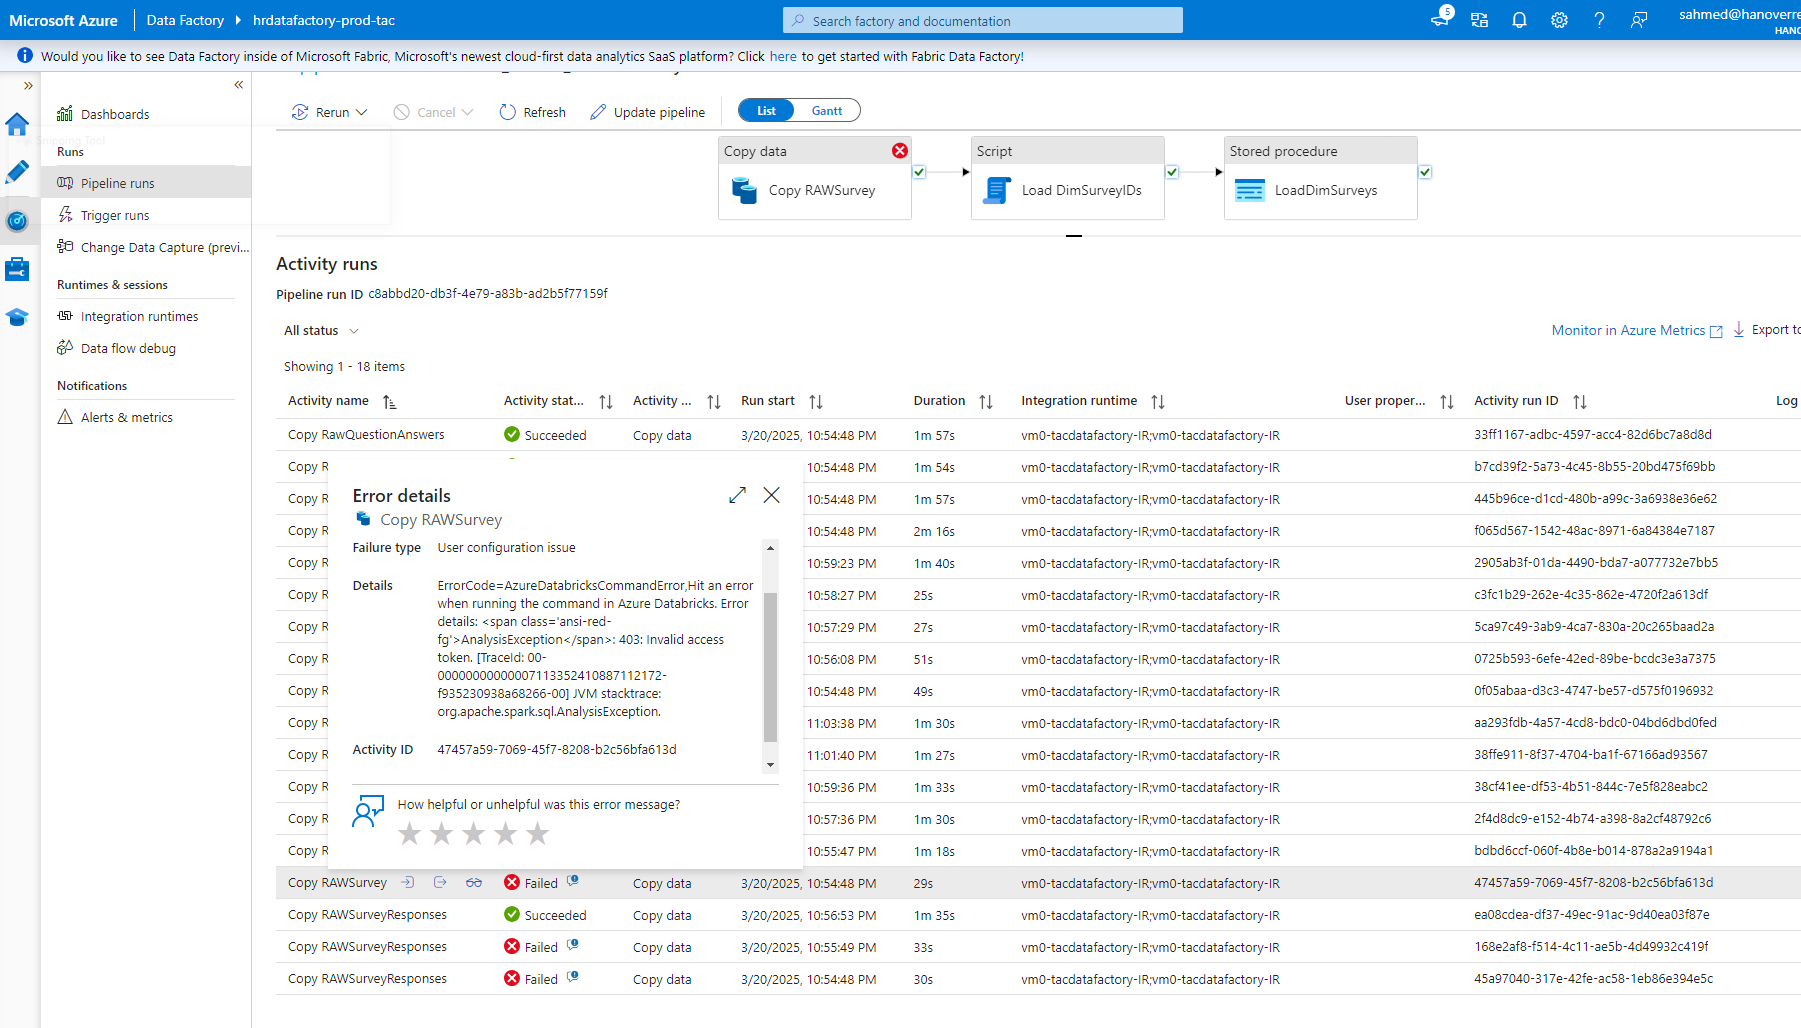Screen dimensions: 1801x1028
Task: Open the Author pencil icon in left rail
Action: [x=17, y=172]
